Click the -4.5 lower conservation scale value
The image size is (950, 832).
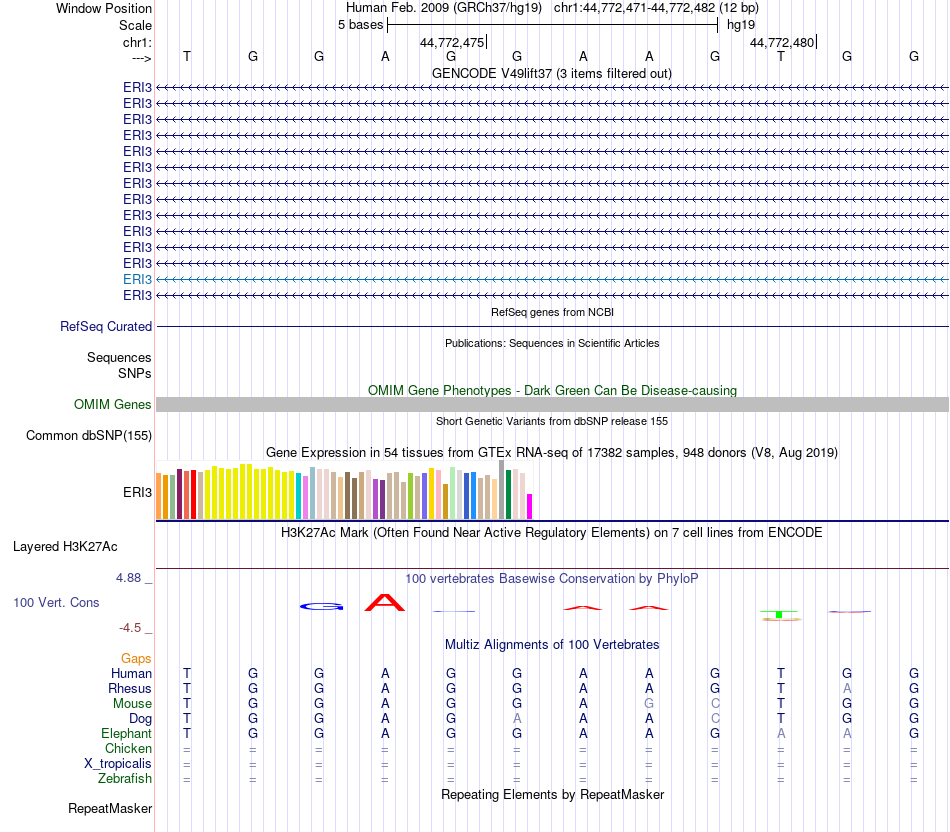130,628
